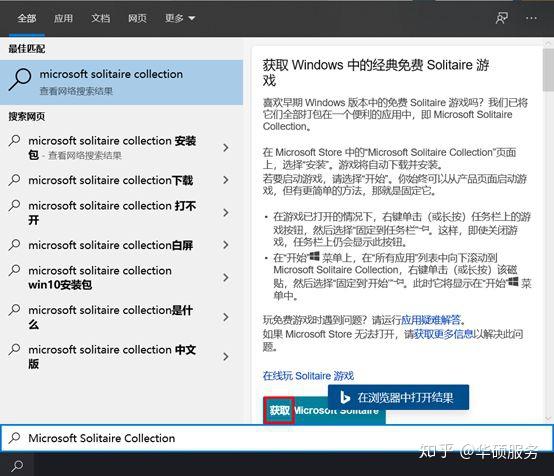Expand the 是什么 suggestion arrow
Image resolution: width=554 pixels, height=476 pixels.
pos(226,317)
